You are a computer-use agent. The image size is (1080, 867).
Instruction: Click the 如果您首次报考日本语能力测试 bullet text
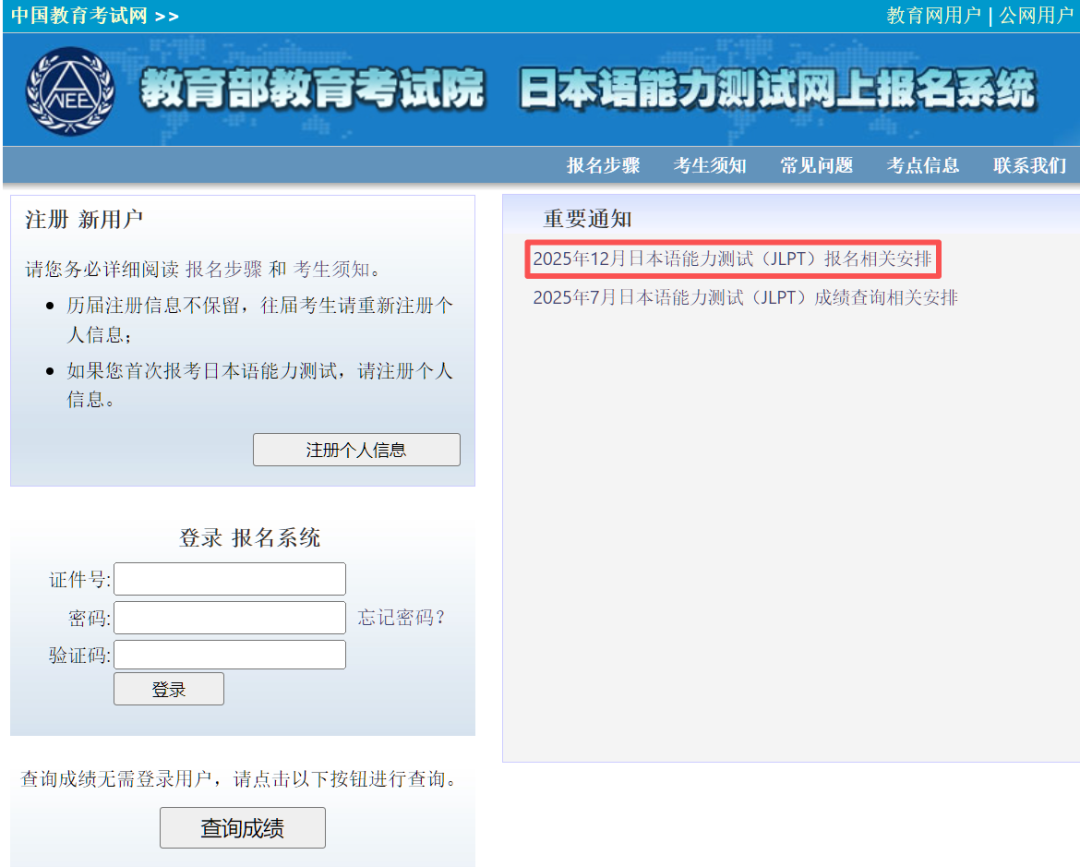tap(260, 385)
